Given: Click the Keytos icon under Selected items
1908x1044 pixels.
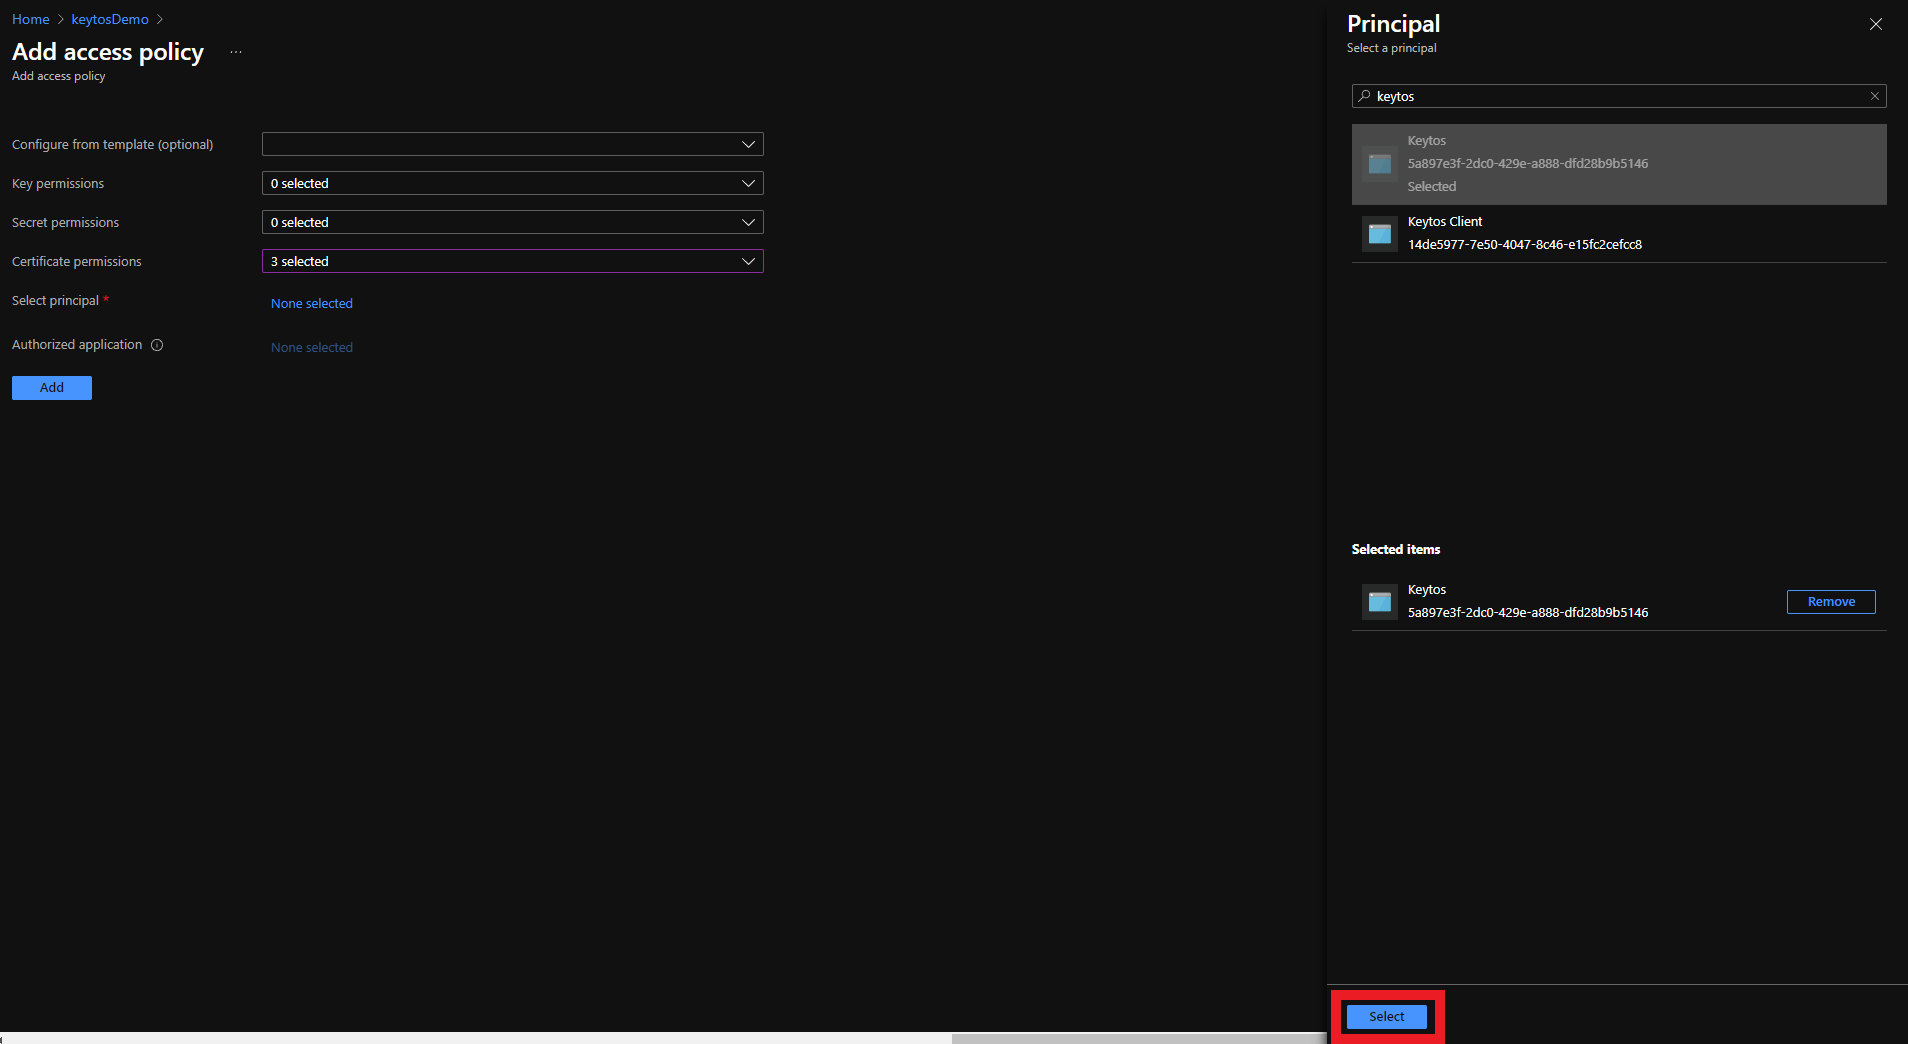Looking at the screenshot, I should pyautogui.click(x=1380, y=602).
